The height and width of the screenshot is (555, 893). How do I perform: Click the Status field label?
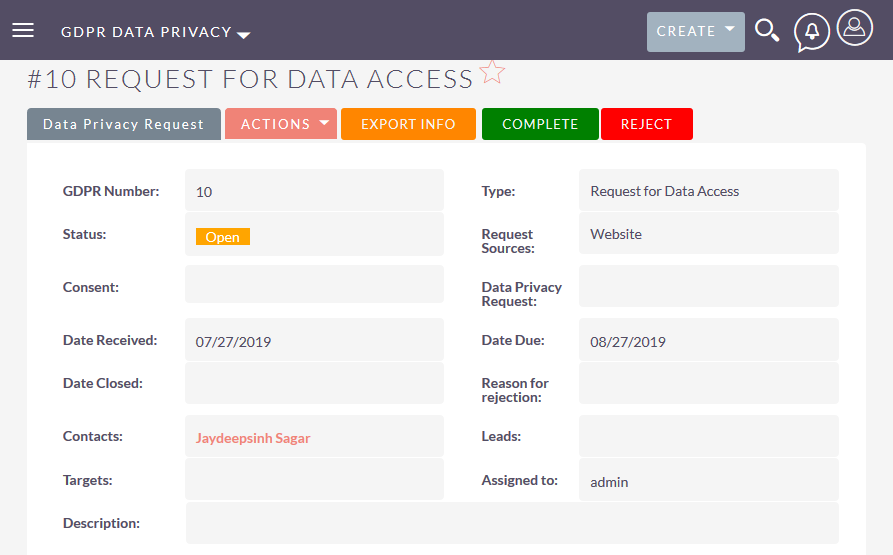pos(84,234)
